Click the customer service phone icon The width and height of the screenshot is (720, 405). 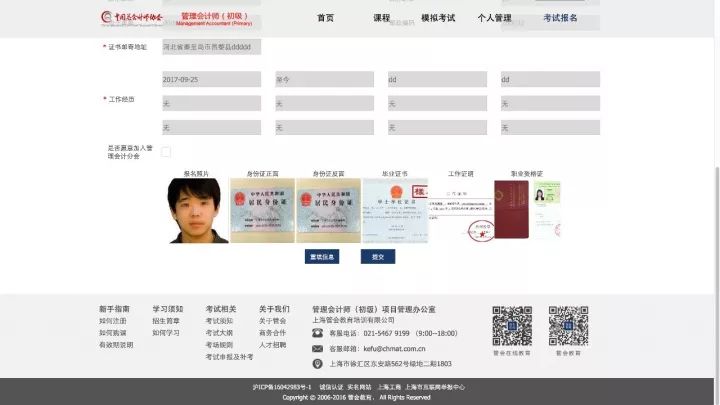(317, 333)
